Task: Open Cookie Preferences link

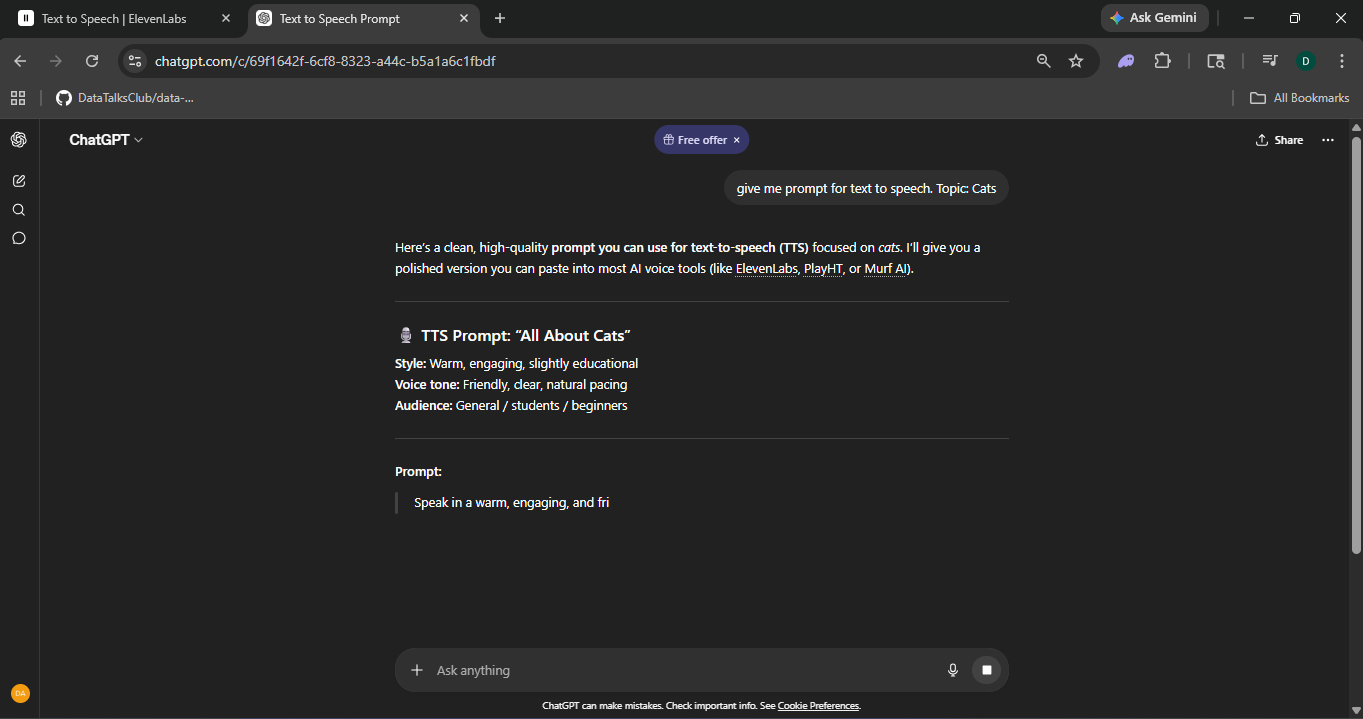Action: pos(818,706)
